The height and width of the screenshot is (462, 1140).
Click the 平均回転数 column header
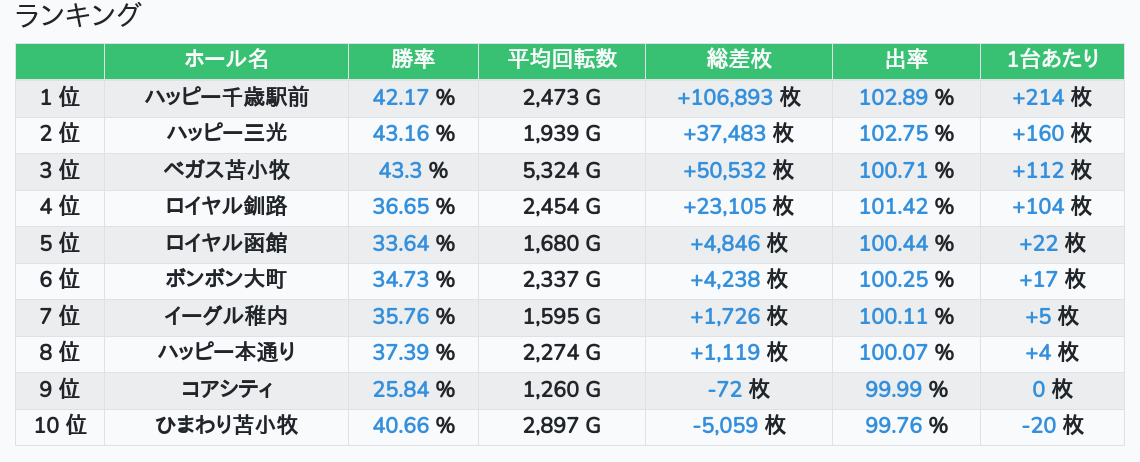click(x=561, y=60)
